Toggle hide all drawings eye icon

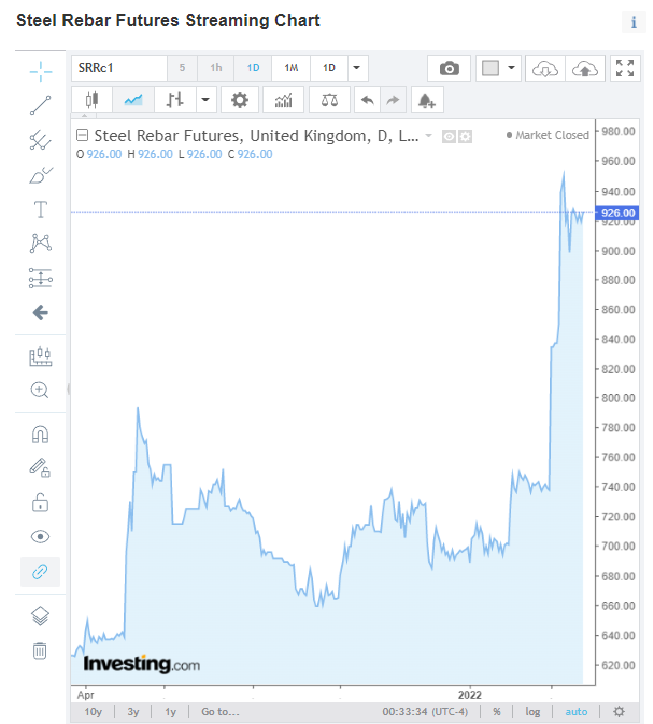[x=40, y=536]
